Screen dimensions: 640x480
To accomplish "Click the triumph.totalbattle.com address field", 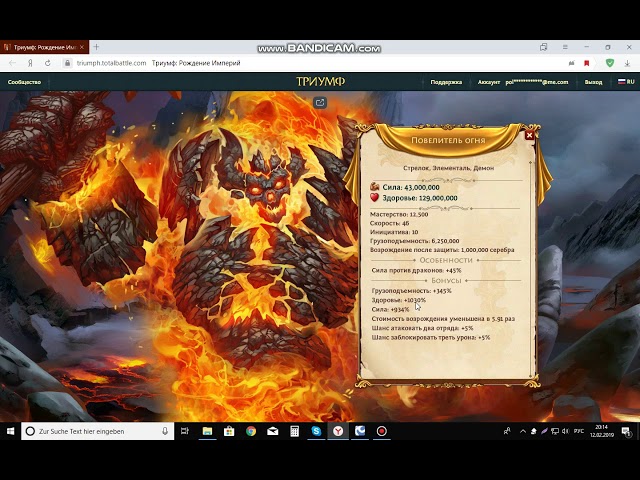I will coord(111,63).
